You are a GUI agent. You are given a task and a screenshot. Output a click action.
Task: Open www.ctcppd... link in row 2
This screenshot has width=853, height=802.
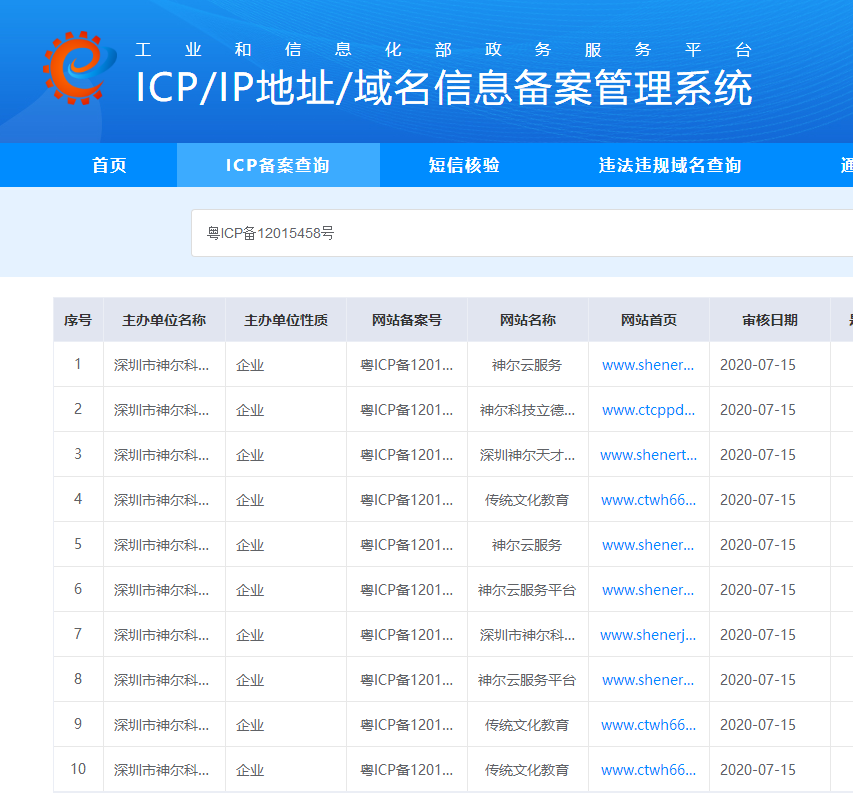pos(648,410)
